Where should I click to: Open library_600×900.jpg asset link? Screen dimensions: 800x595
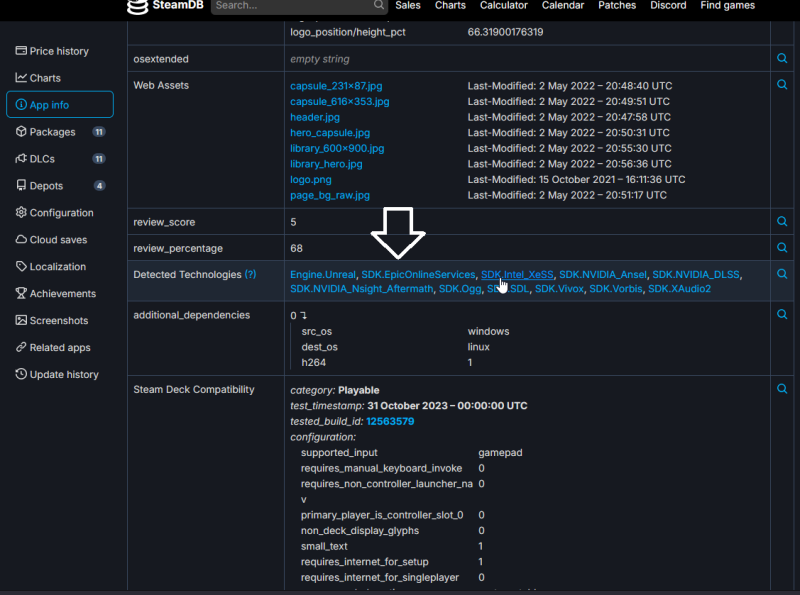pyautogui.click(x=337, y=148)
